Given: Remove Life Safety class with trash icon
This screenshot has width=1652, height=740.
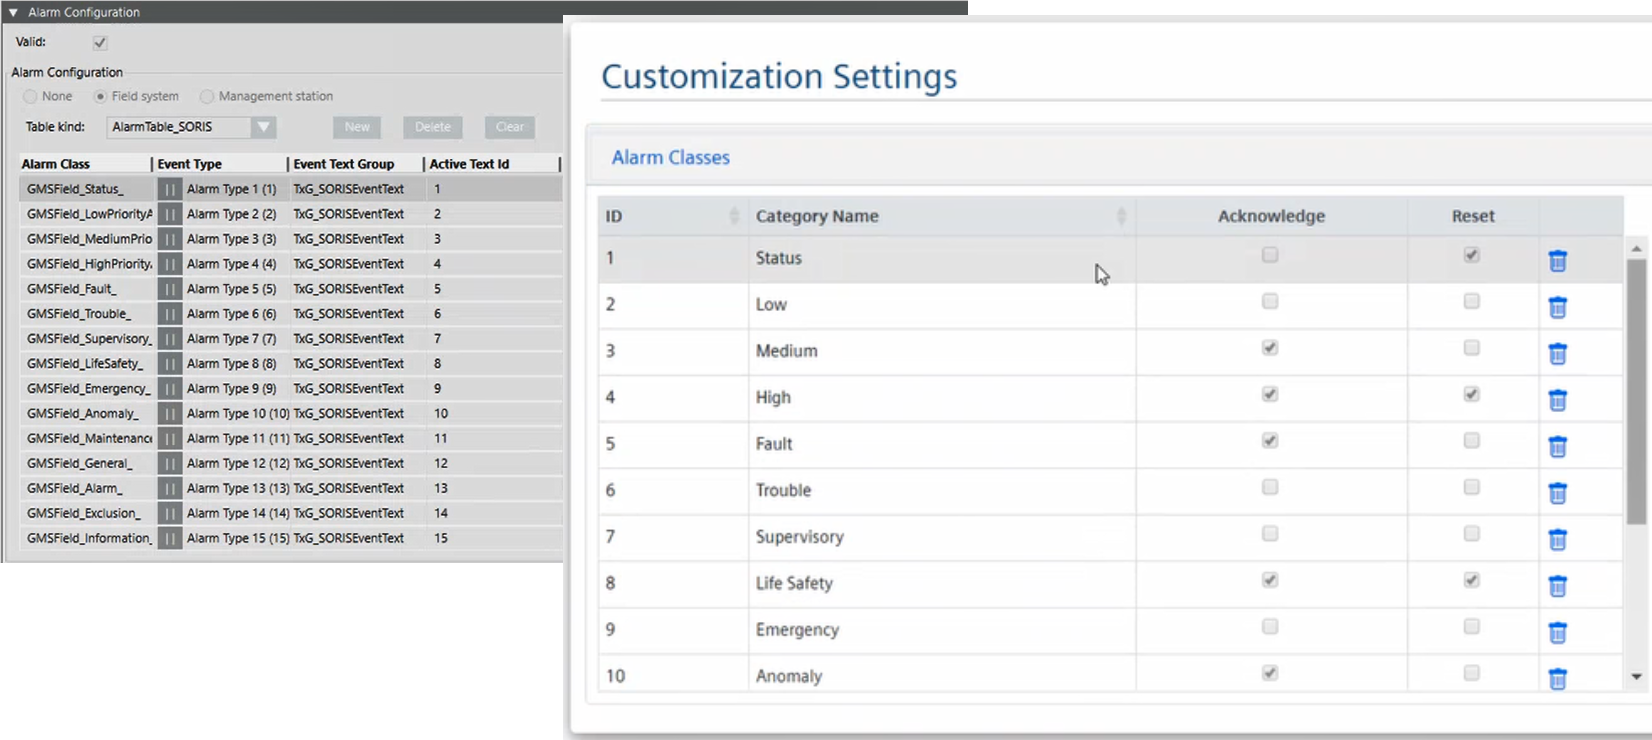Looking at the screenshot, I should tap(1557, 586).
